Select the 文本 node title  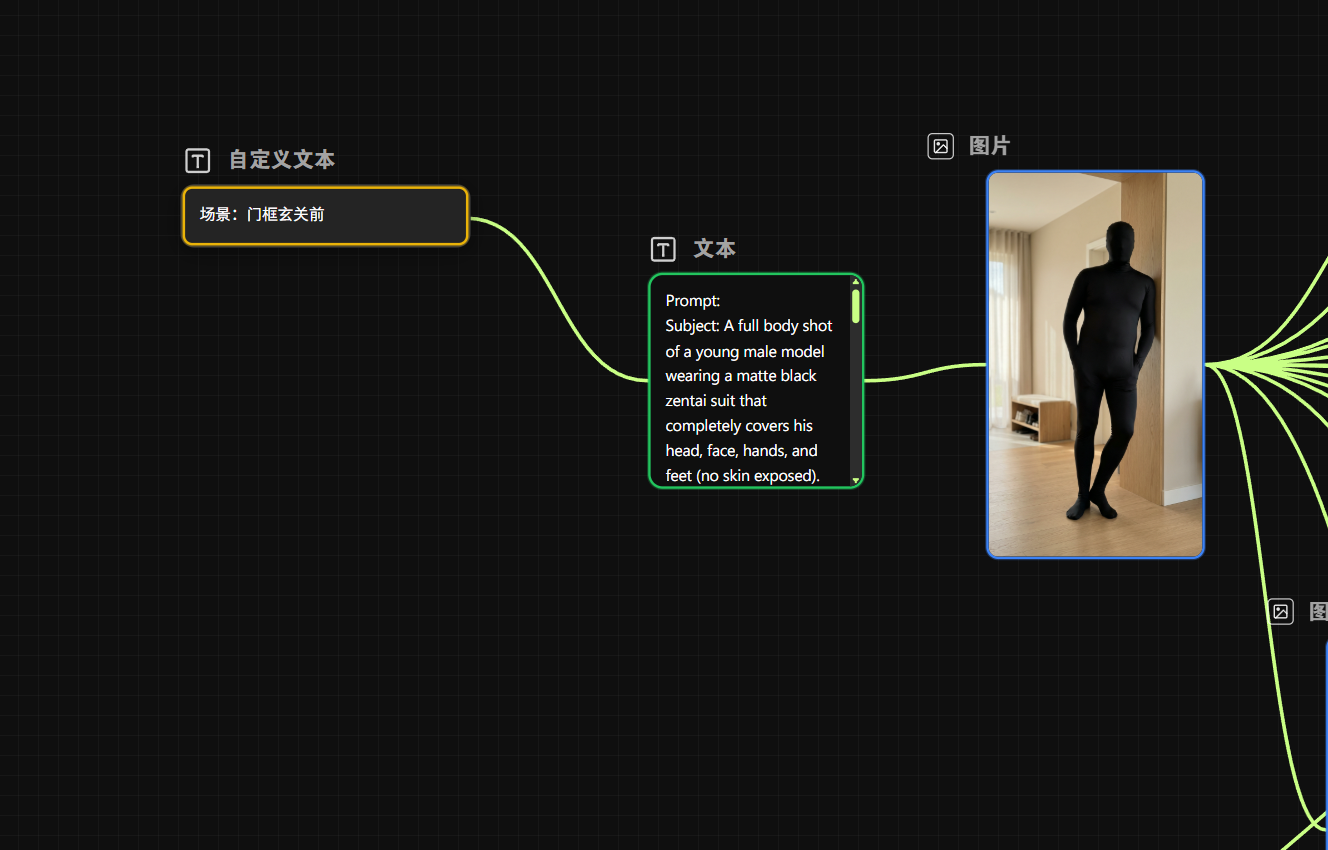click(714, 249)
